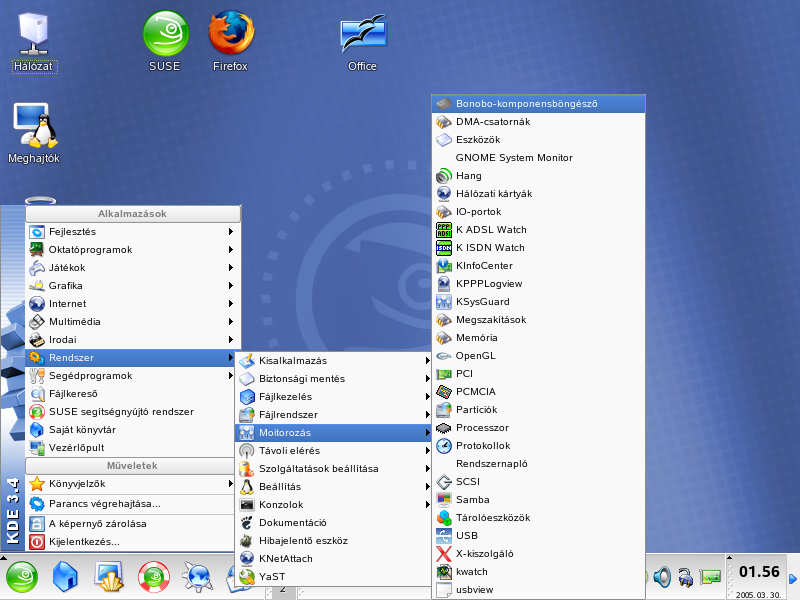Open SUSE segítségnyújtó rendszer
Viewport: 800px width, 600px height.
130,412
